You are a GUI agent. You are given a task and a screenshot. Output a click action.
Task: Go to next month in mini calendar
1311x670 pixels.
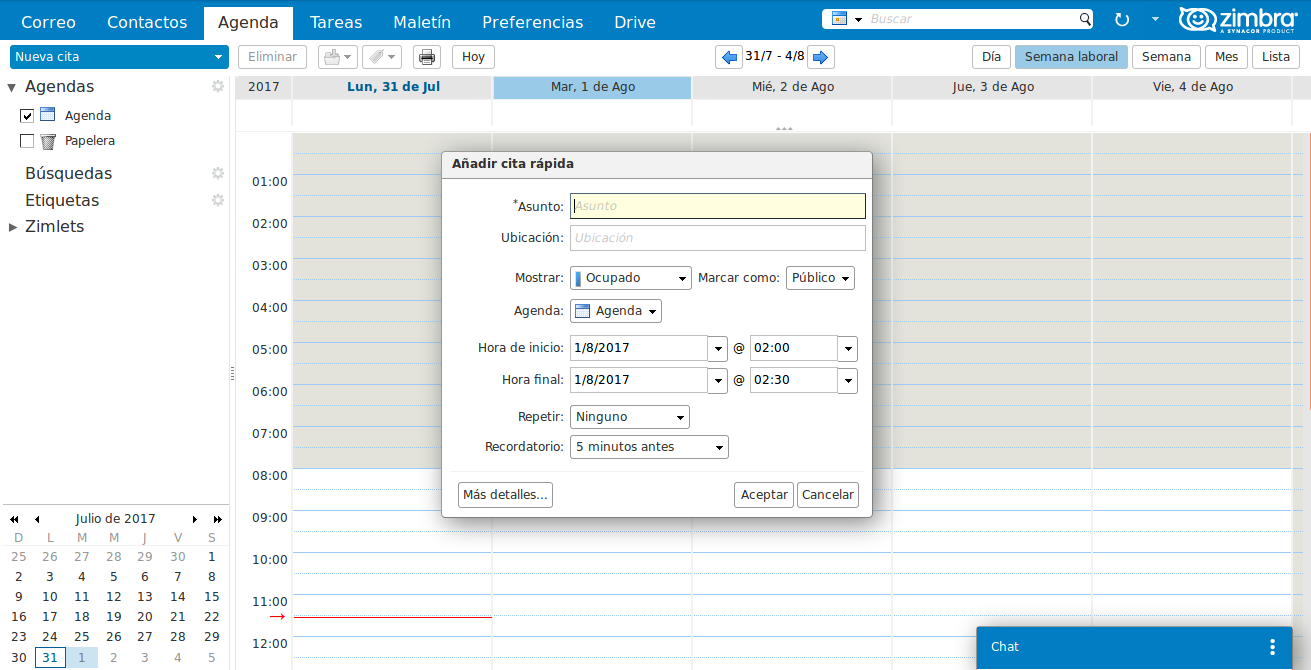pyautogui.click(x=195, y=519)
